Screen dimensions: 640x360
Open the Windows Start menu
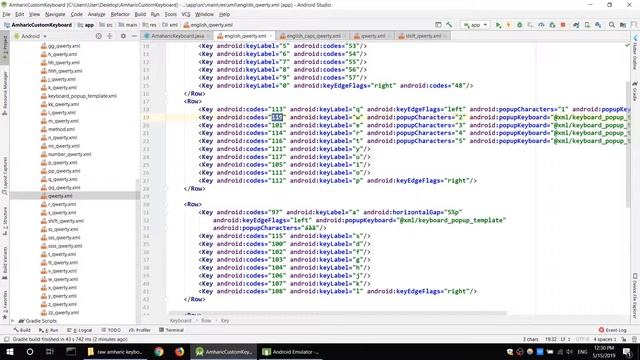pos(10,351)
